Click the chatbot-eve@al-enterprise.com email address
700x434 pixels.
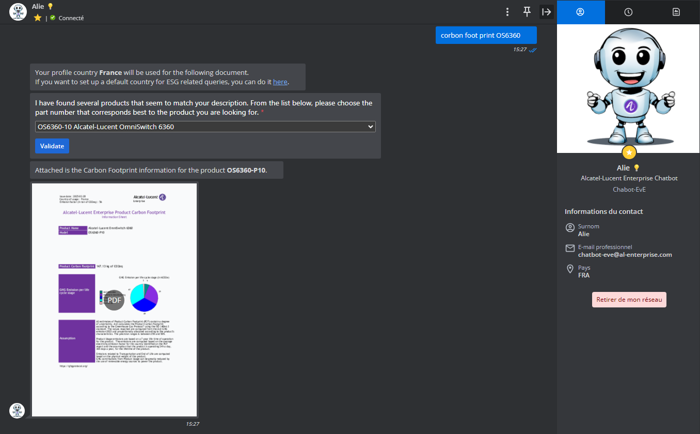[625, 255]
